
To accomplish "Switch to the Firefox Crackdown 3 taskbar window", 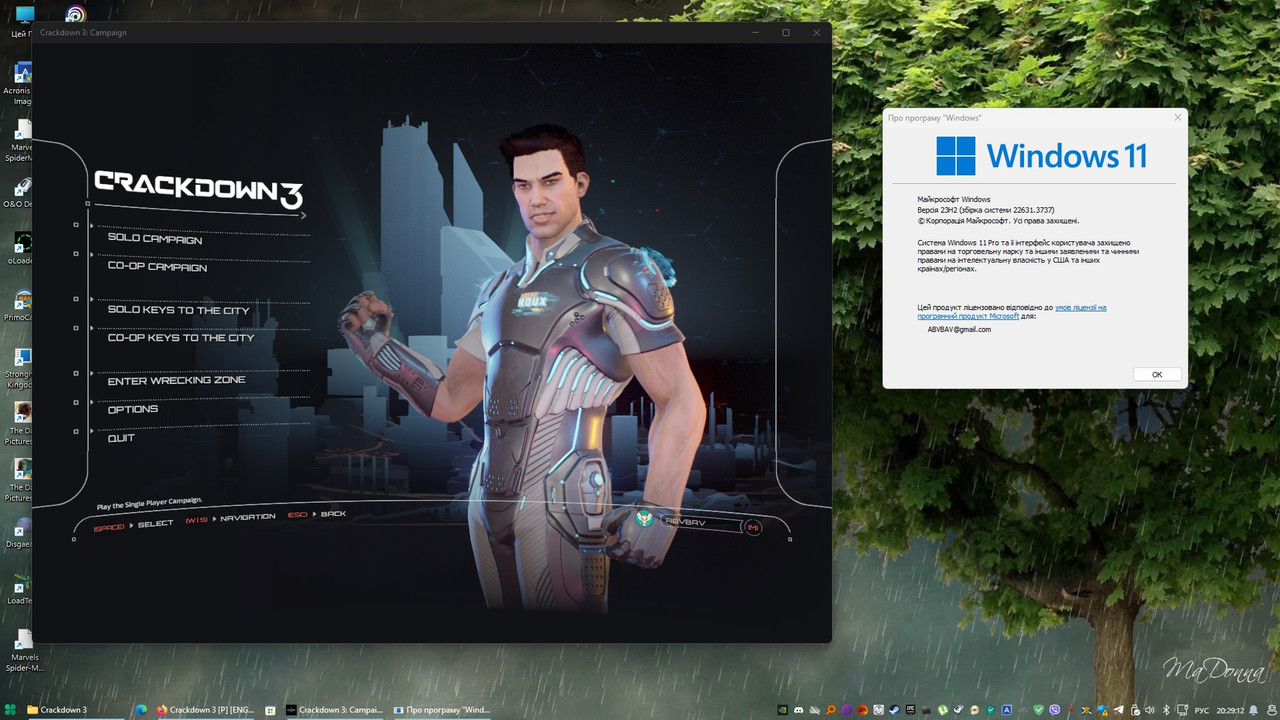I will pyautogui.click(x=205, y=710).
